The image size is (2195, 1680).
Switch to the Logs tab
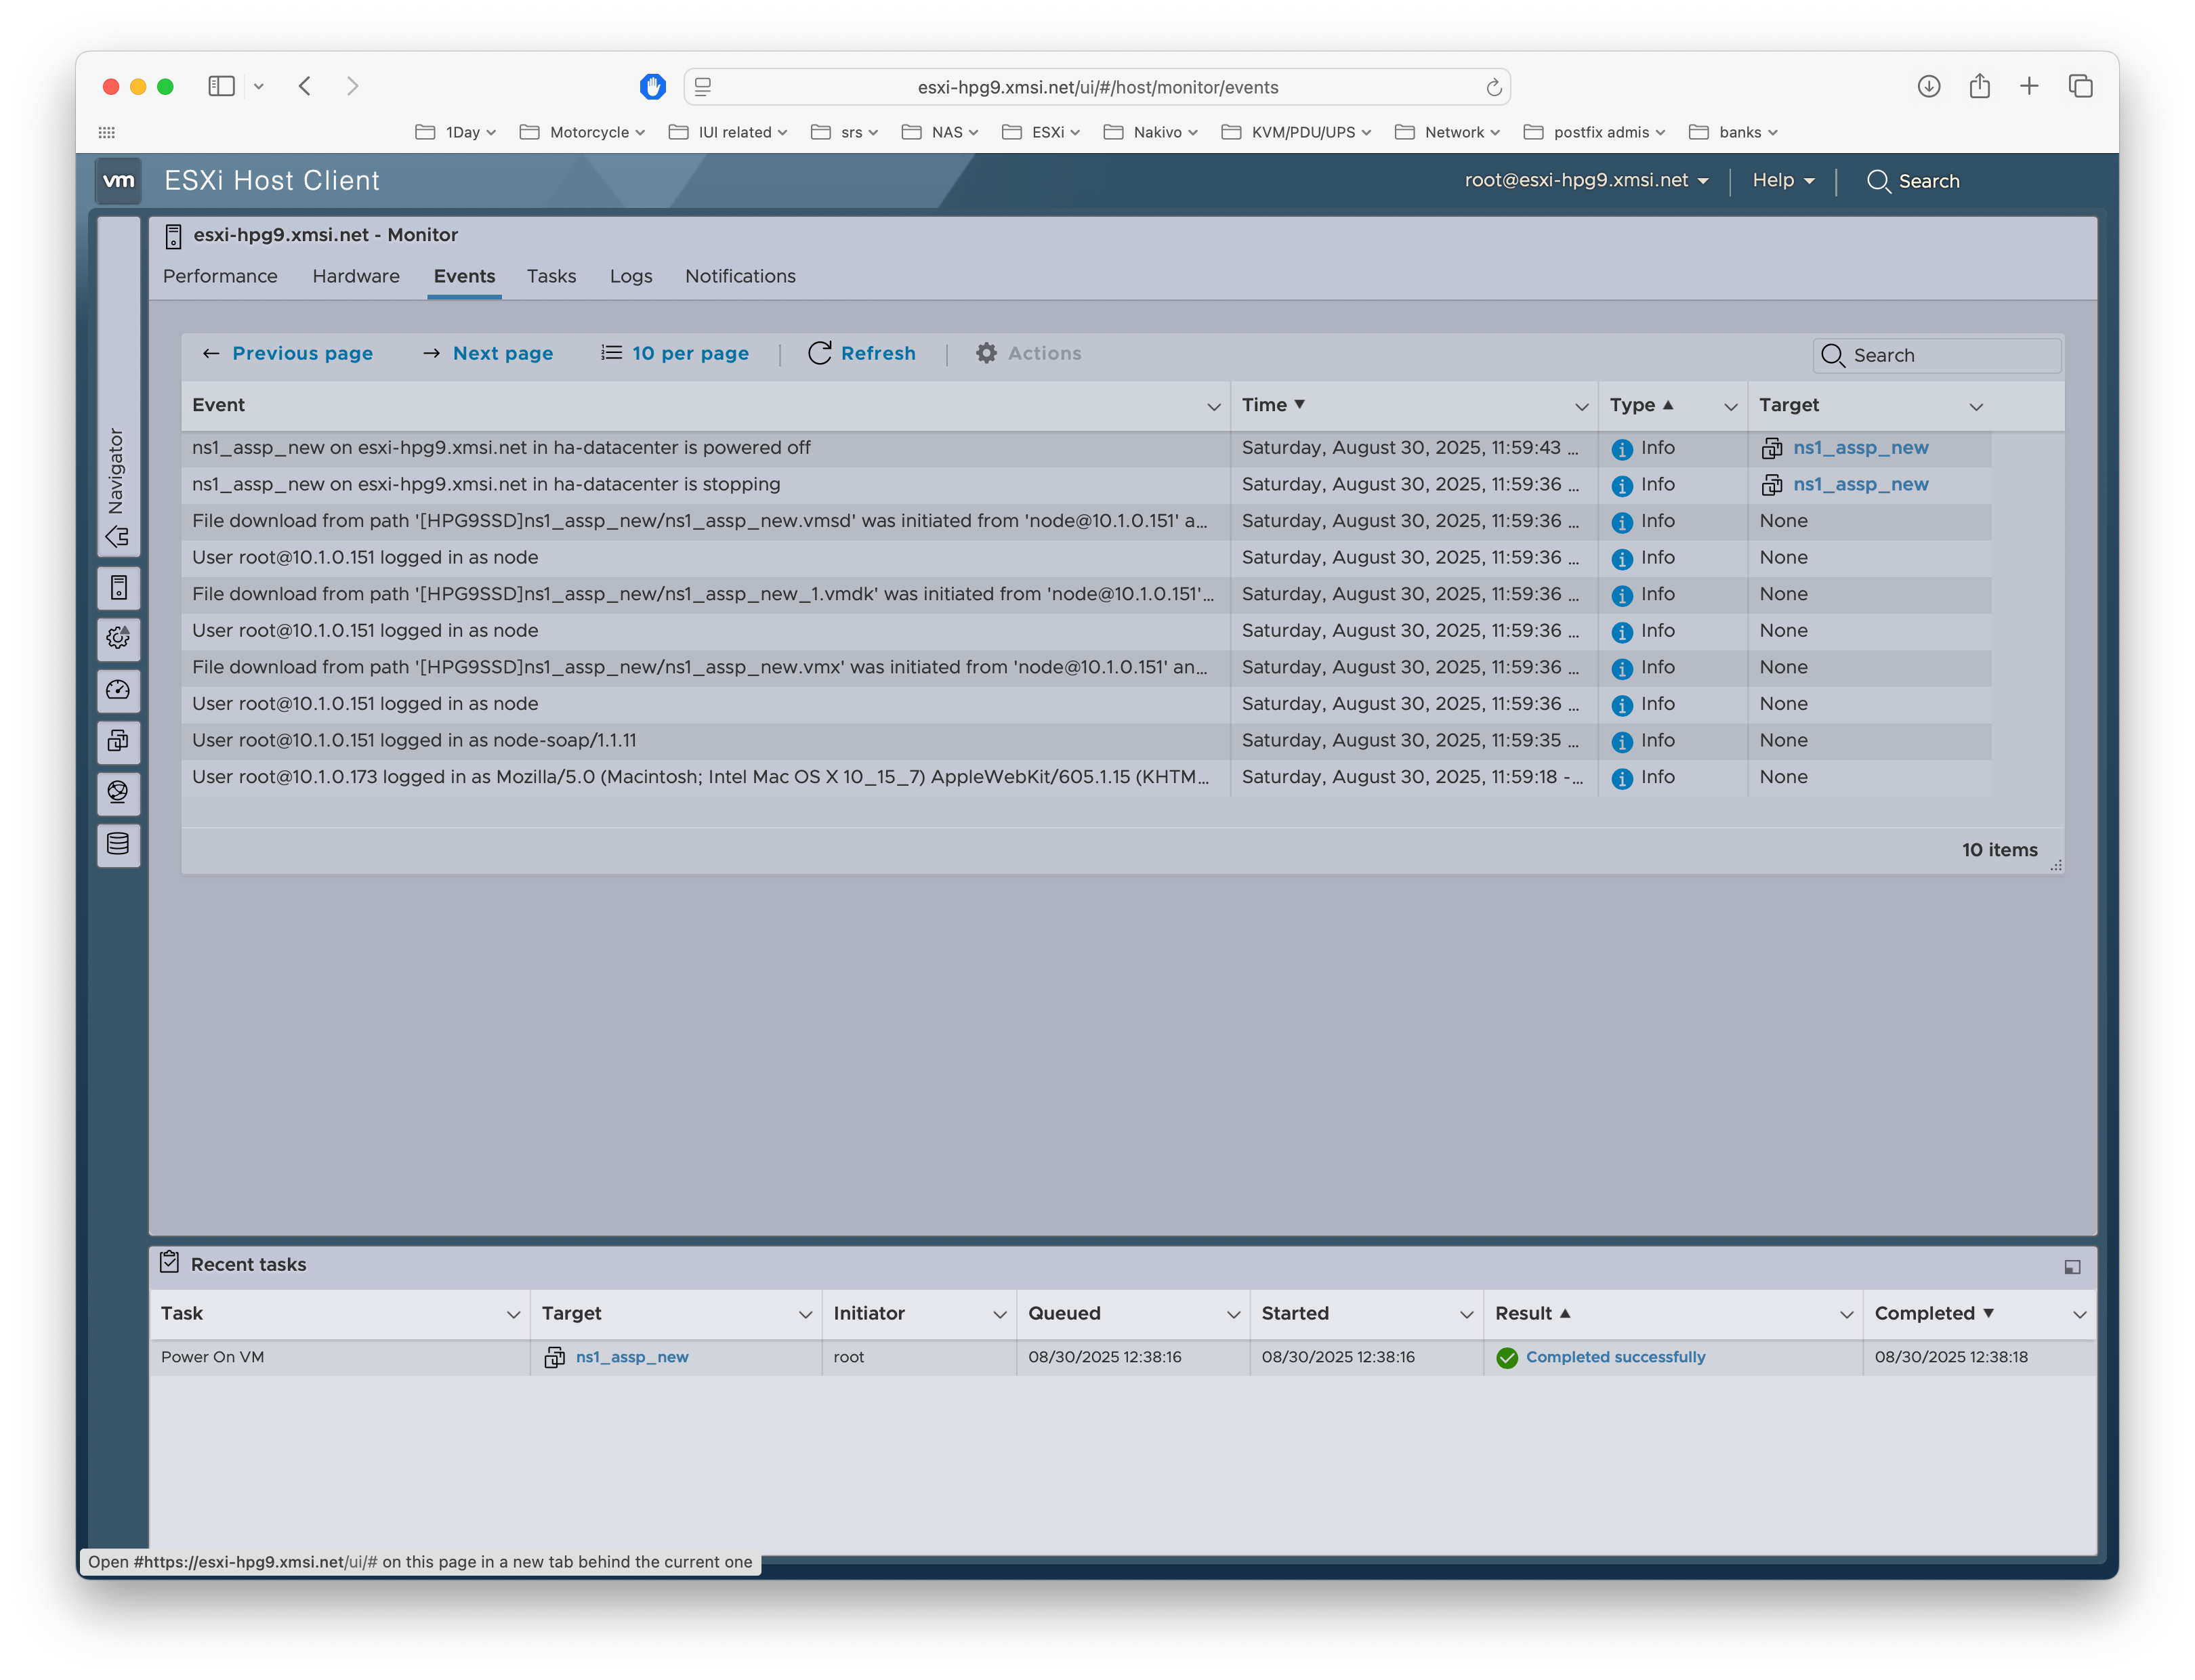click(x=630, y=276)
